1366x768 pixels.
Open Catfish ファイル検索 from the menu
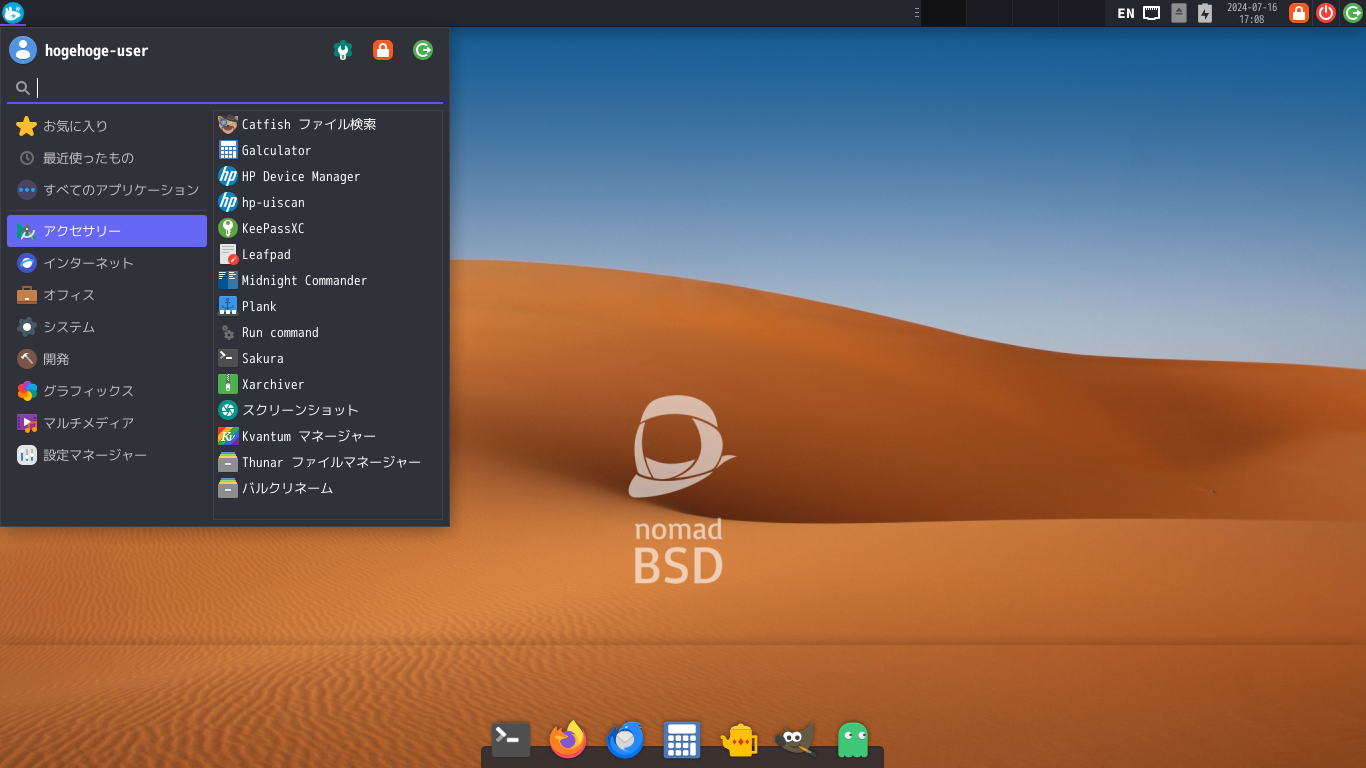tap(328, 124)
